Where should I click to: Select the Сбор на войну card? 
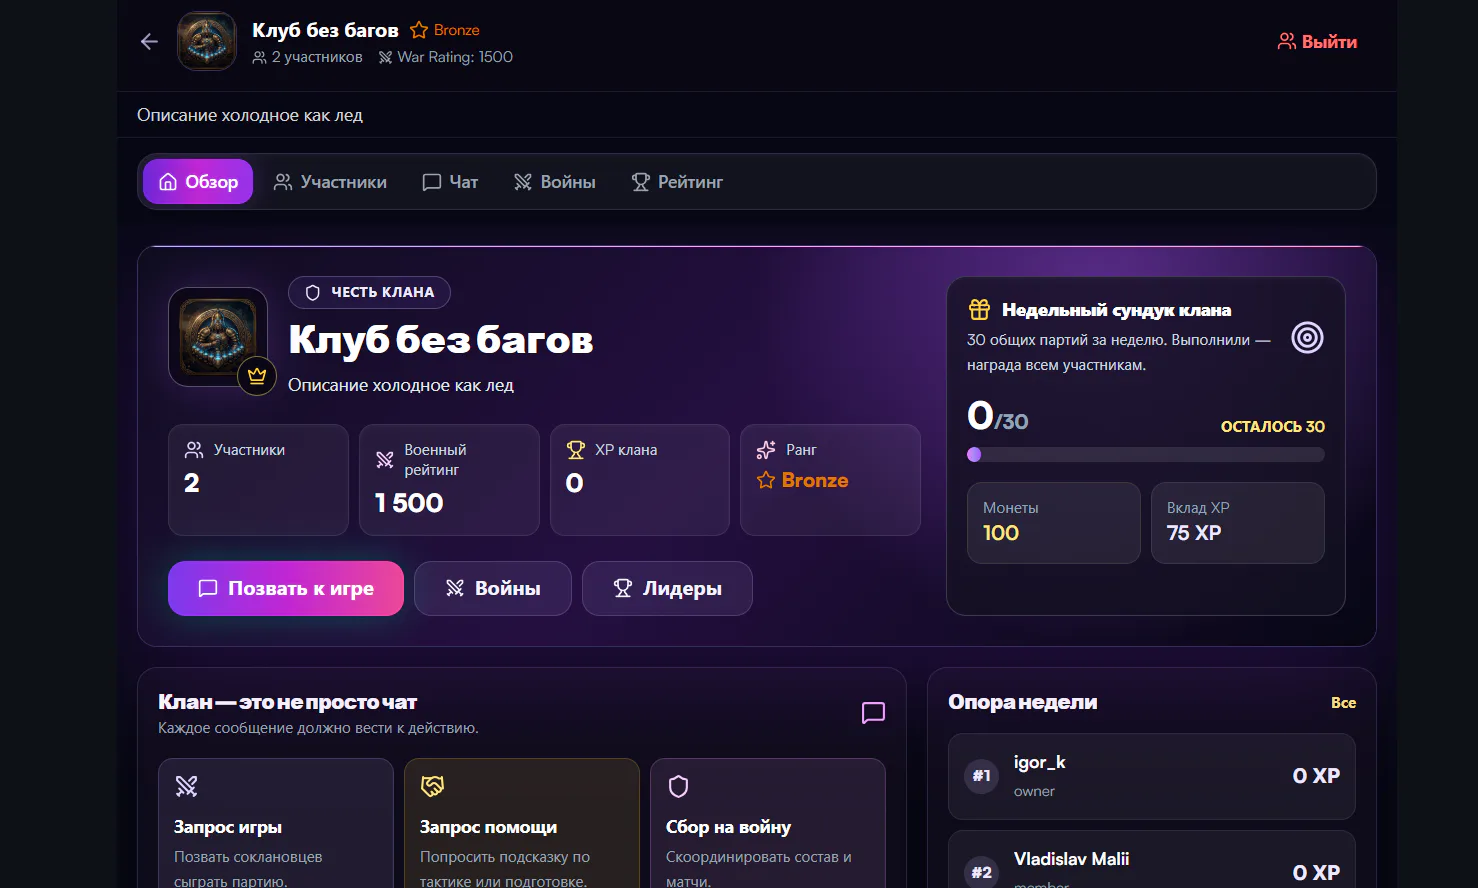(x=768, y=823)
